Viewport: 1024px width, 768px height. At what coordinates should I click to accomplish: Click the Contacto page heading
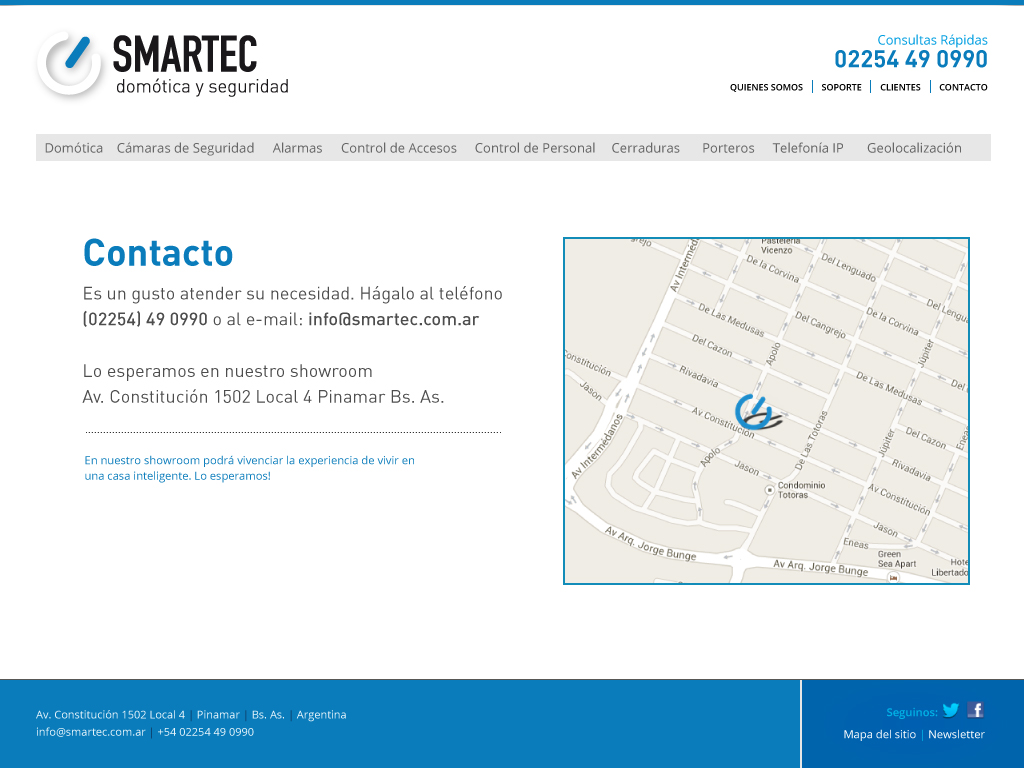pyautogui.click(x=158, y=253)
